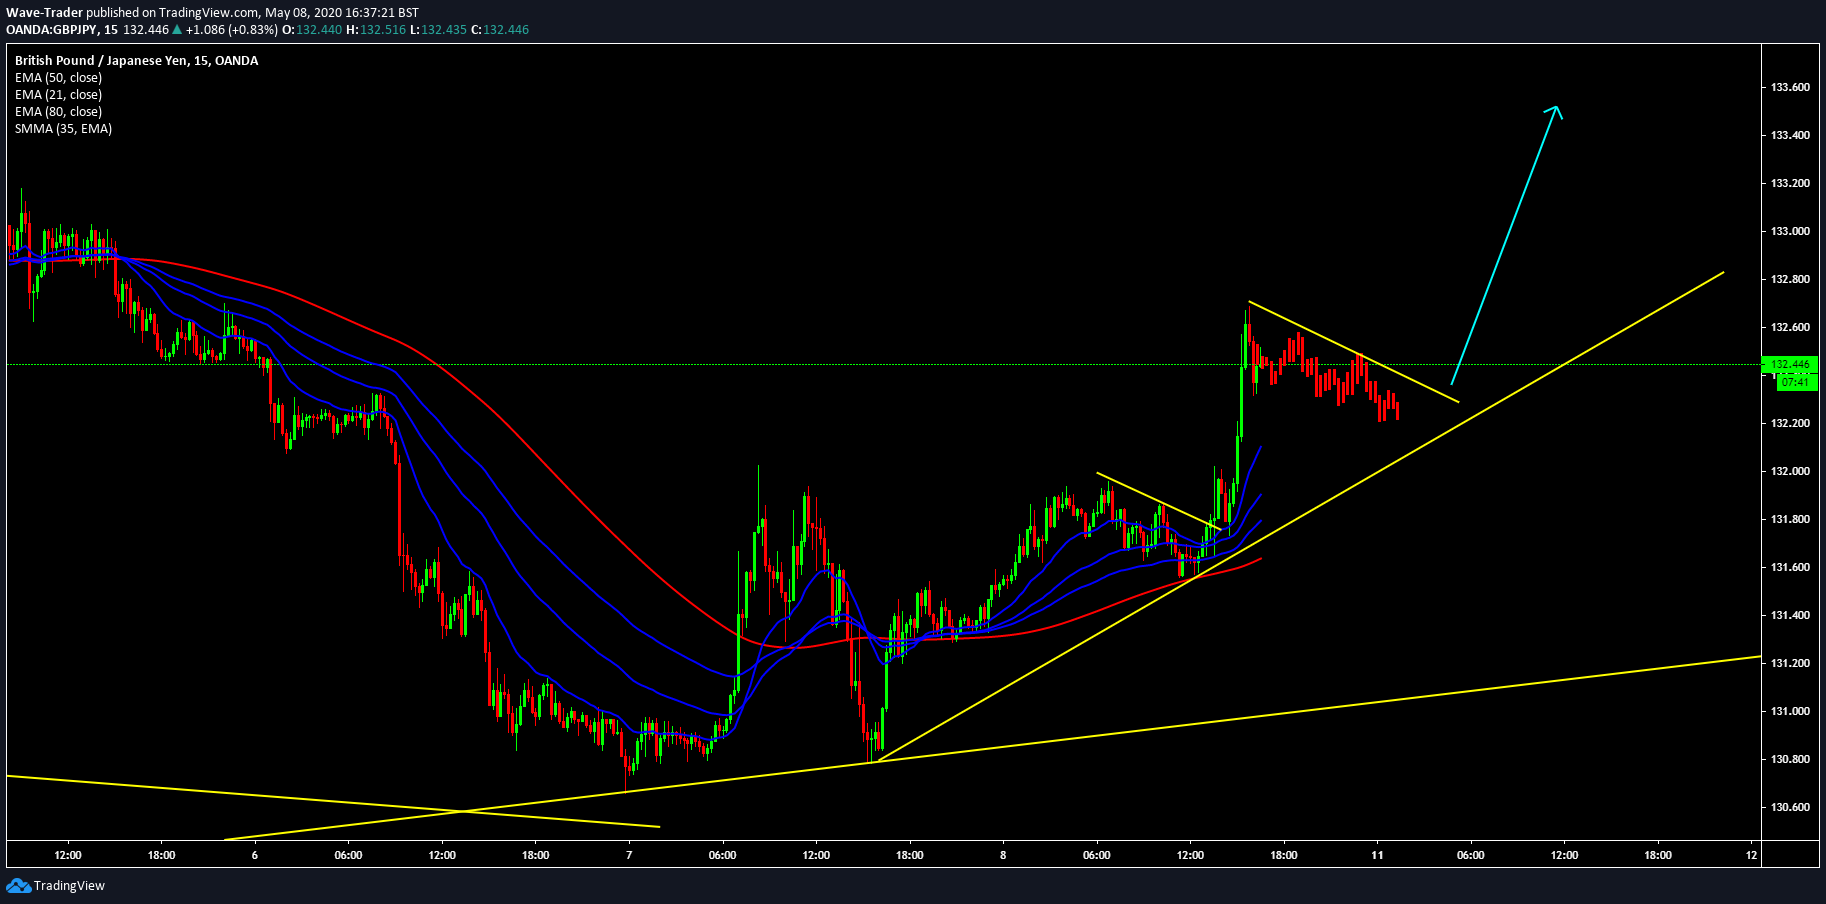Click the 132.200 price axis label
The width and height of the screenshot is (1826, 904).
click(1790, 424)
